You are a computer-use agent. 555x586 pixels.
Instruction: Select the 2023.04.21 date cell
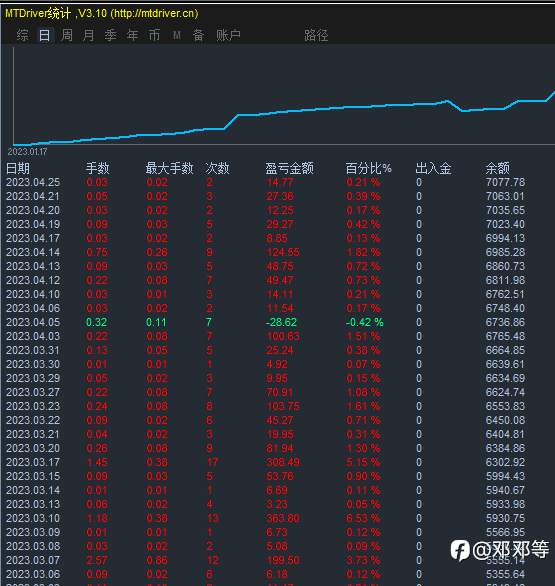[33, 196]
